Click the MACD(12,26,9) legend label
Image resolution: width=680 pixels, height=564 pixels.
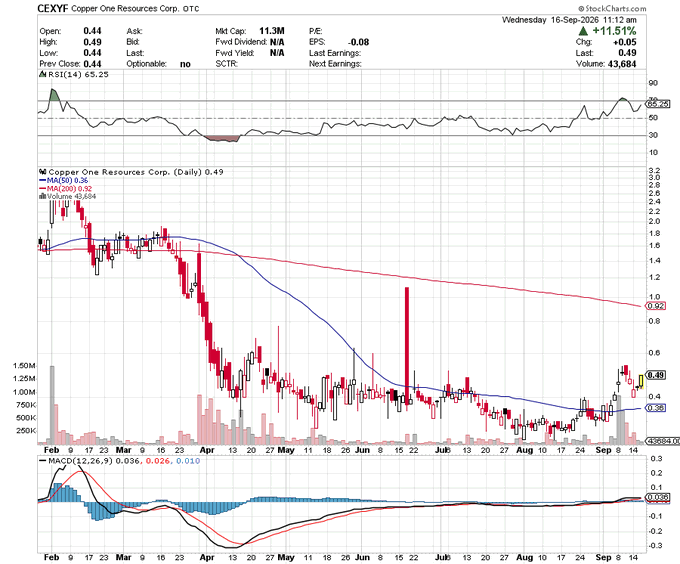click(80, 461)
